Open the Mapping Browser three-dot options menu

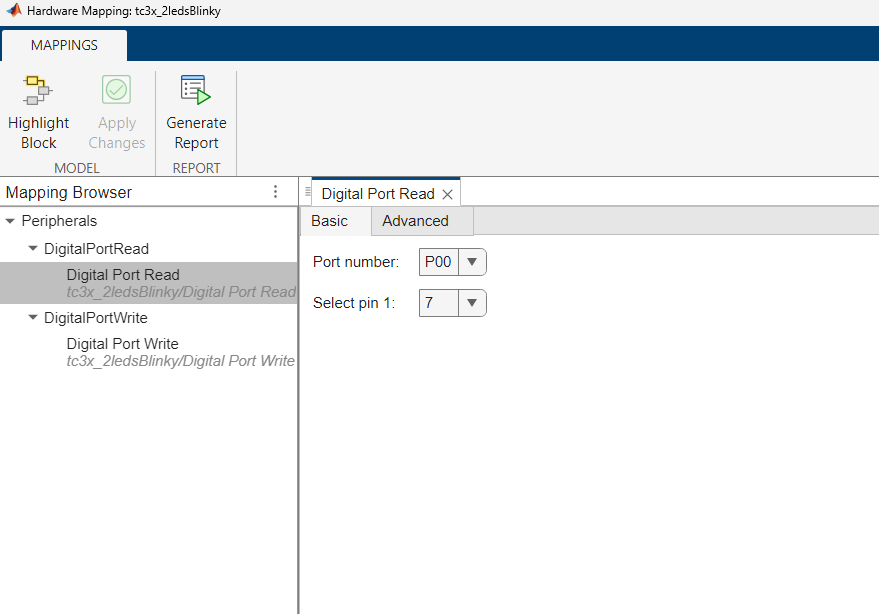(x=276, y=192)
